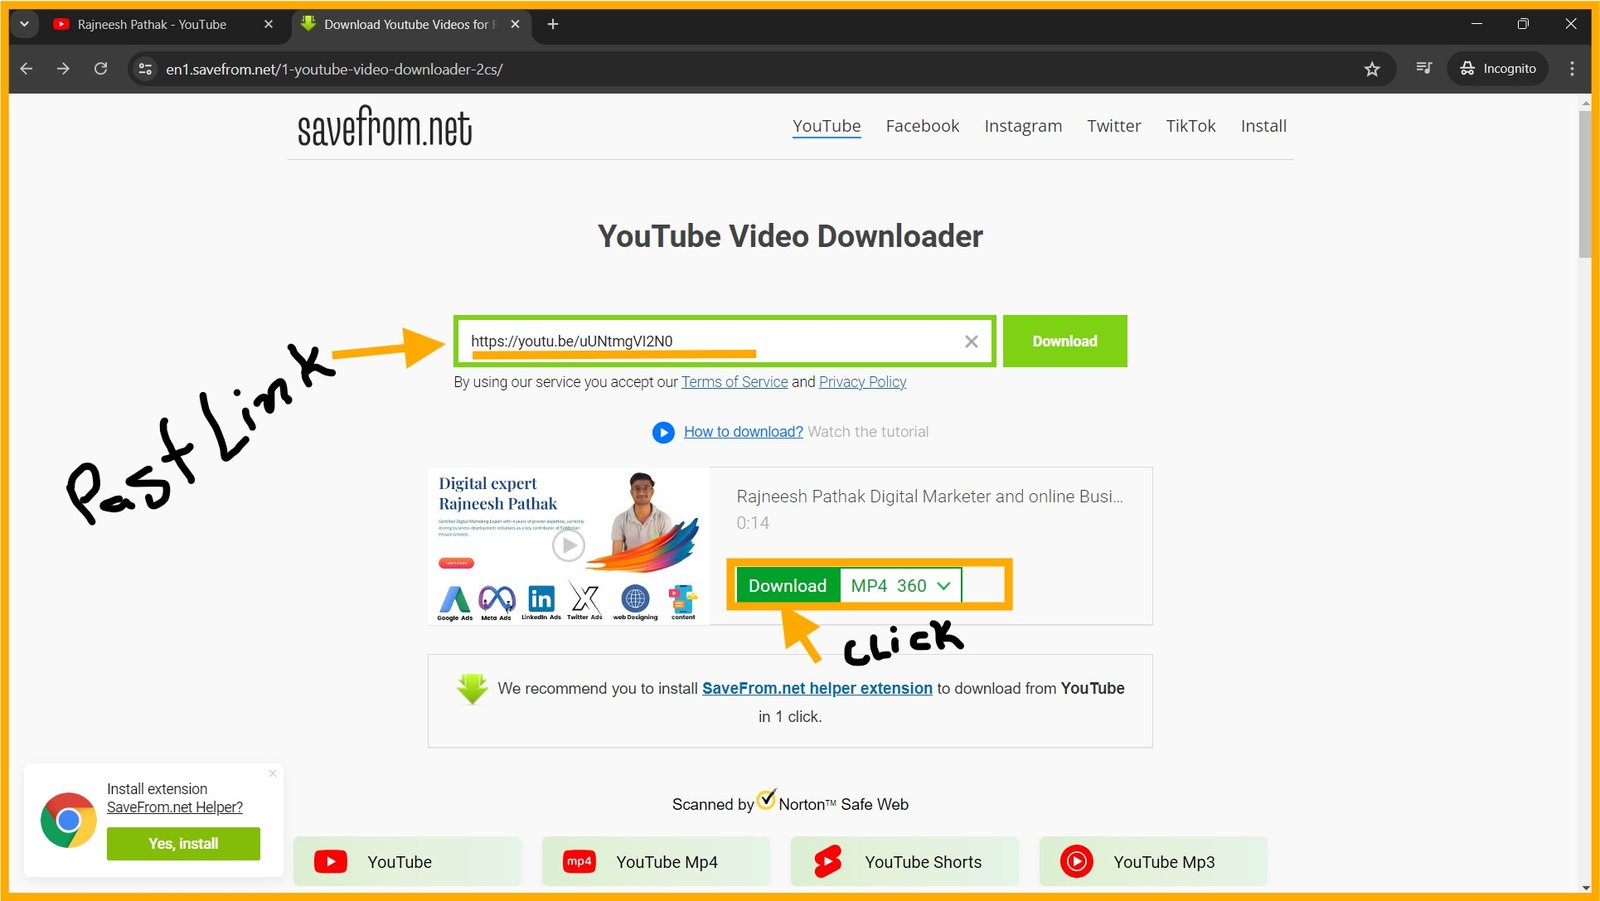Viewport: 1600px width, 901px height.
Task: Play the video preview via play circle
Action: point(568,545)
